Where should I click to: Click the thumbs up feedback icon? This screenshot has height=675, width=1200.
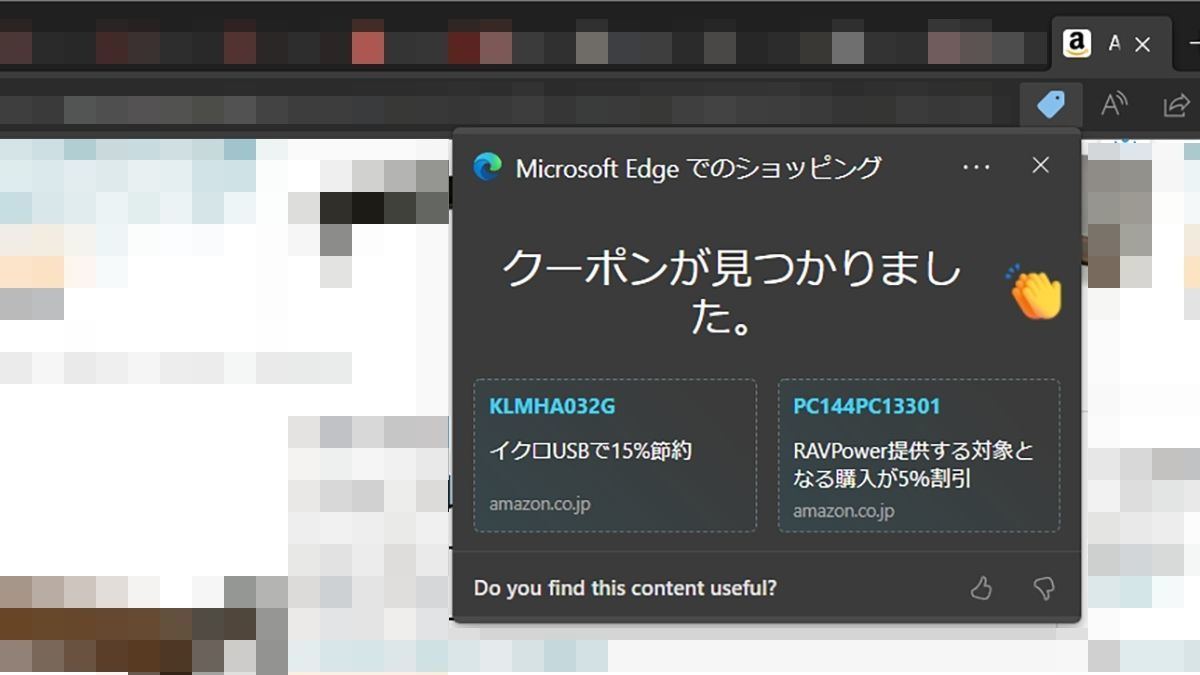click(981, 588)
